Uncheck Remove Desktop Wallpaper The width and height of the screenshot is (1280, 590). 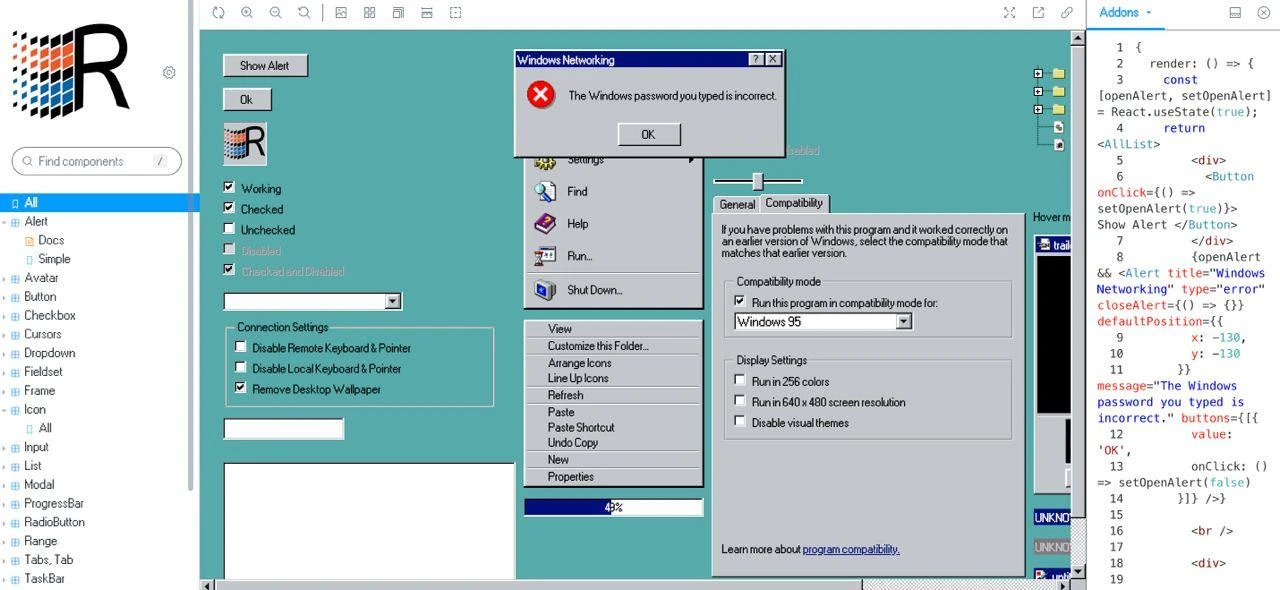pyautogui.click(x=240, y=388)
